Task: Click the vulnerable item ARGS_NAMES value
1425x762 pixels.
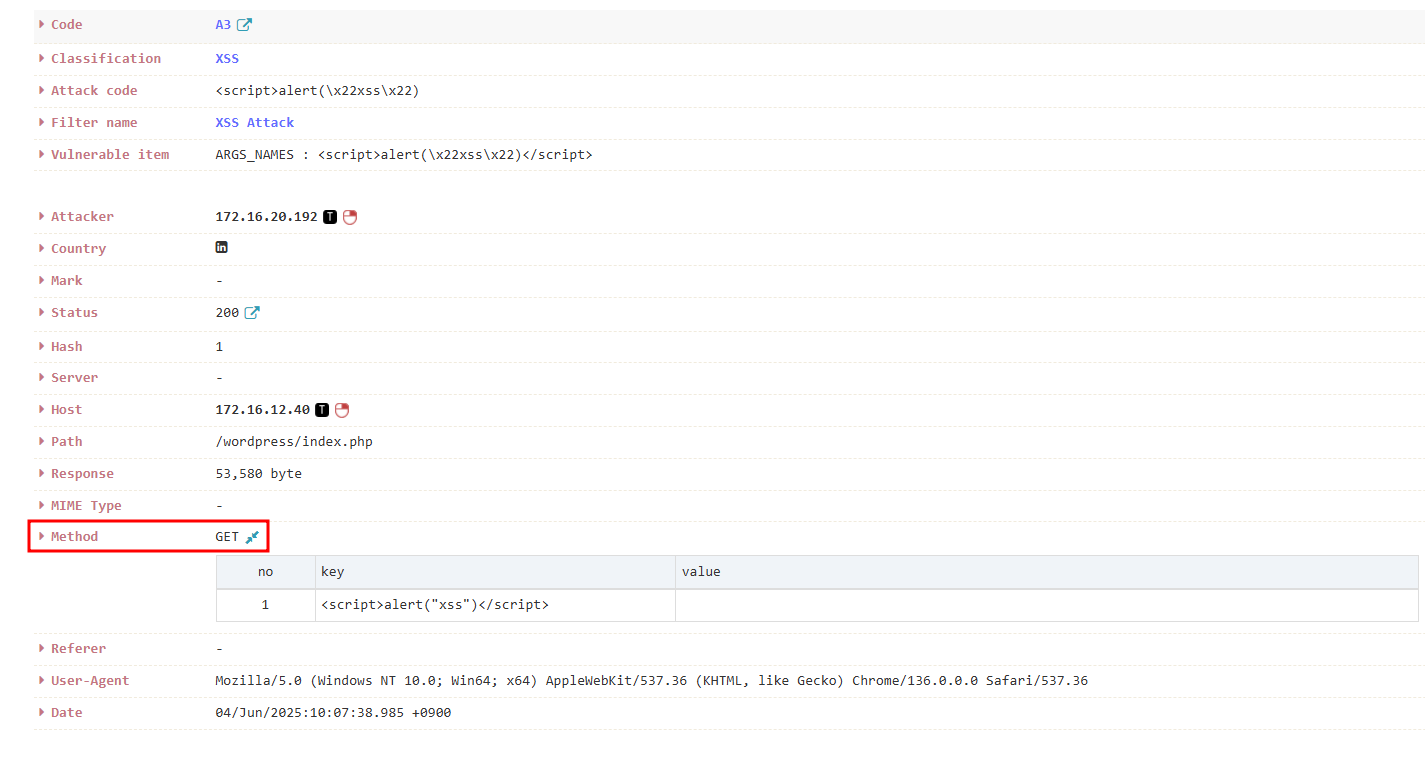Action: 404,155
